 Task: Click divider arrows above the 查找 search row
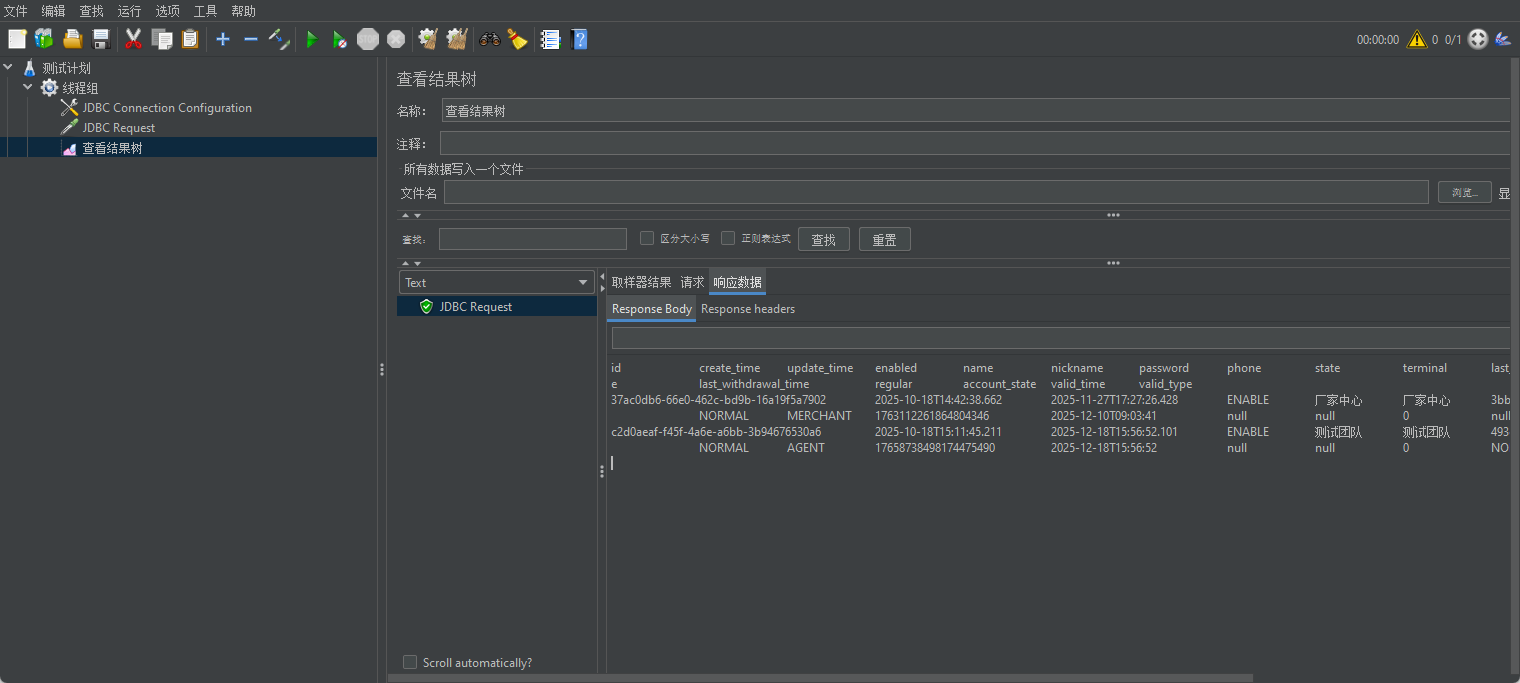coord(411,215)
